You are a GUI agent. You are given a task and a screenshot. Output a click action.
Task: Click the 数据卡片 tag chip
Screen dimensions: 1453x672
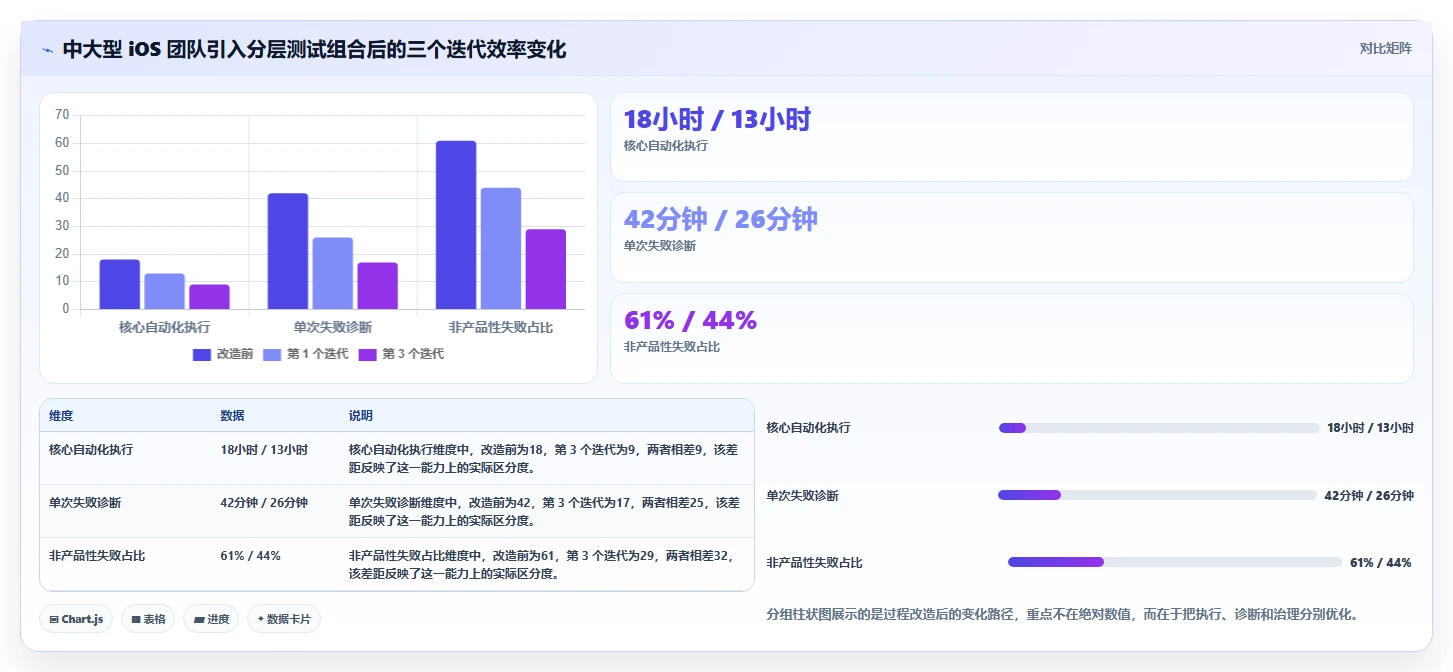[x=284, y=619]
